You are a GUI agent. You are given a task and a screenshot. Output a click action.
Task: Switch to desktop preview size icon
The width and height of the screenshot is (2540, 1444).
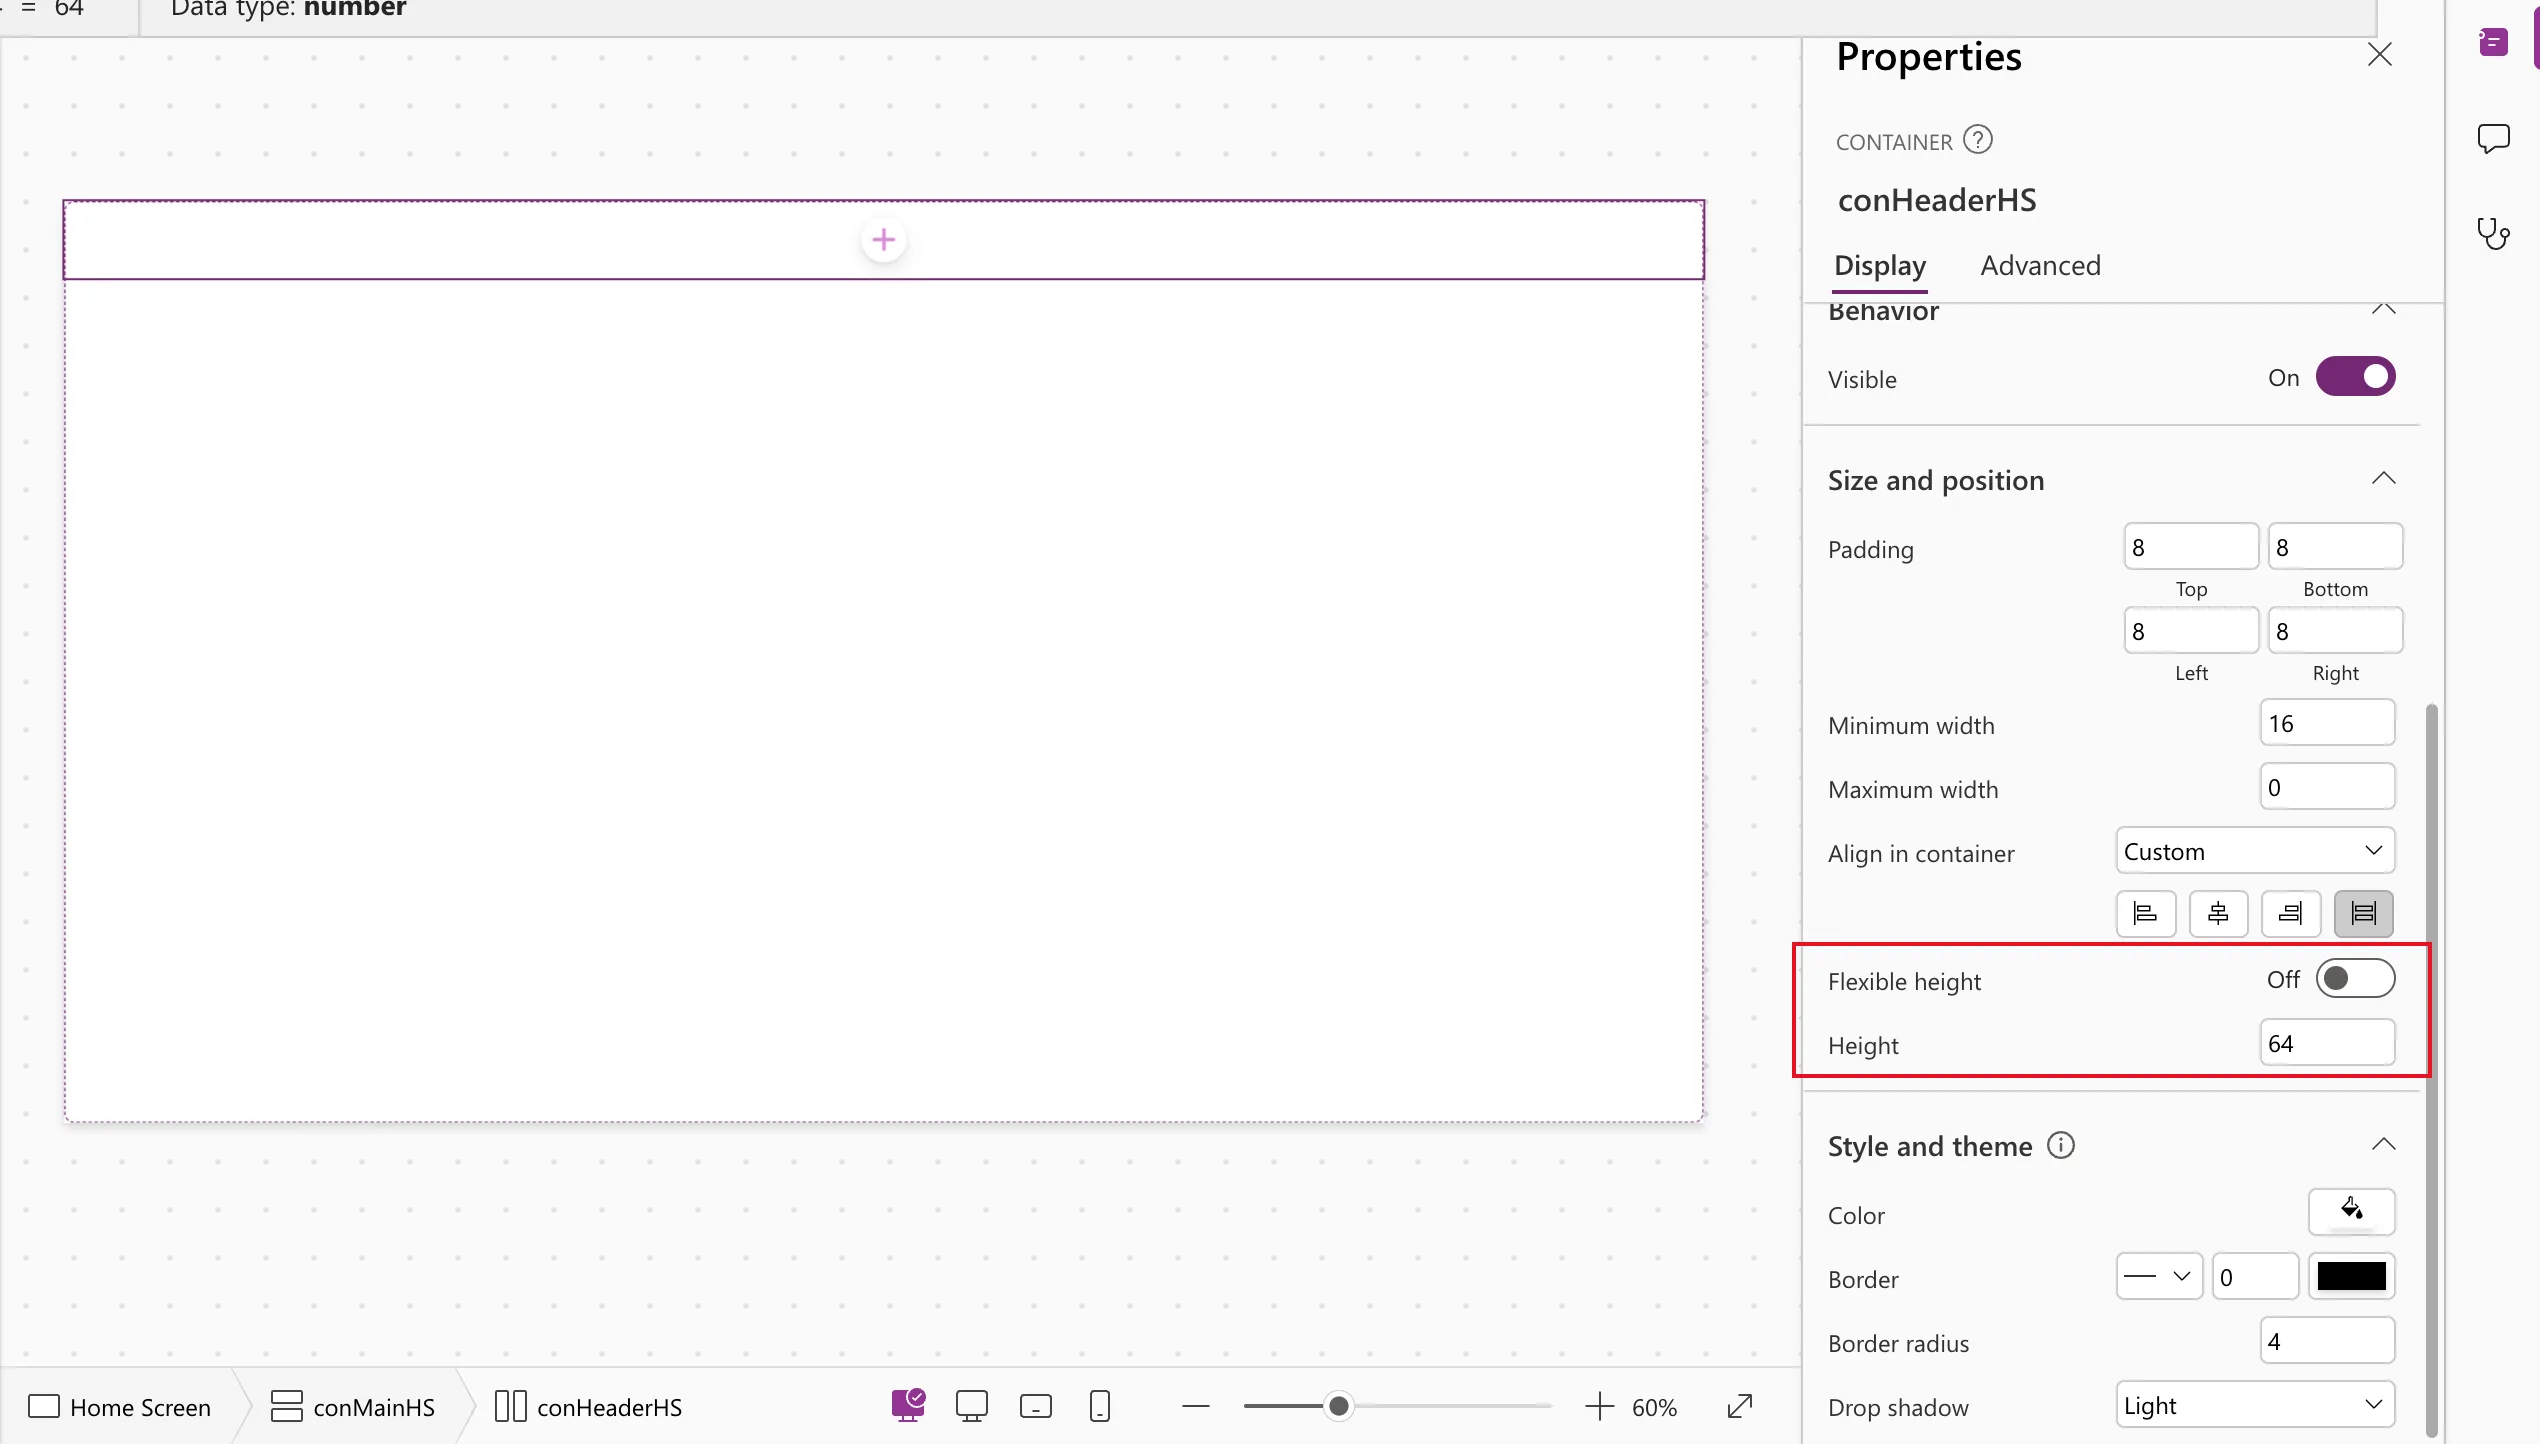coord(971,1406)
